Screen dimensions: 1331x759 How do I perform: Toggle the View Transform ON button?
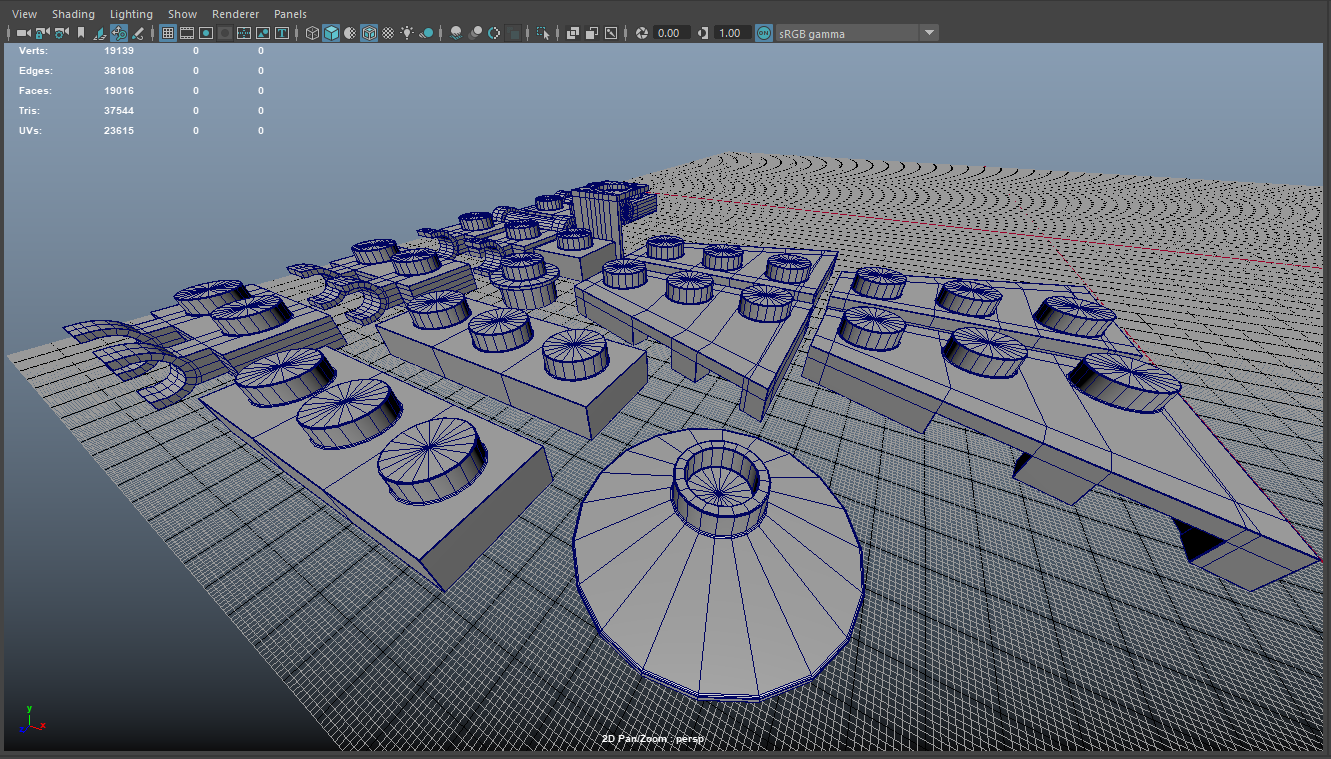[764, 33]
